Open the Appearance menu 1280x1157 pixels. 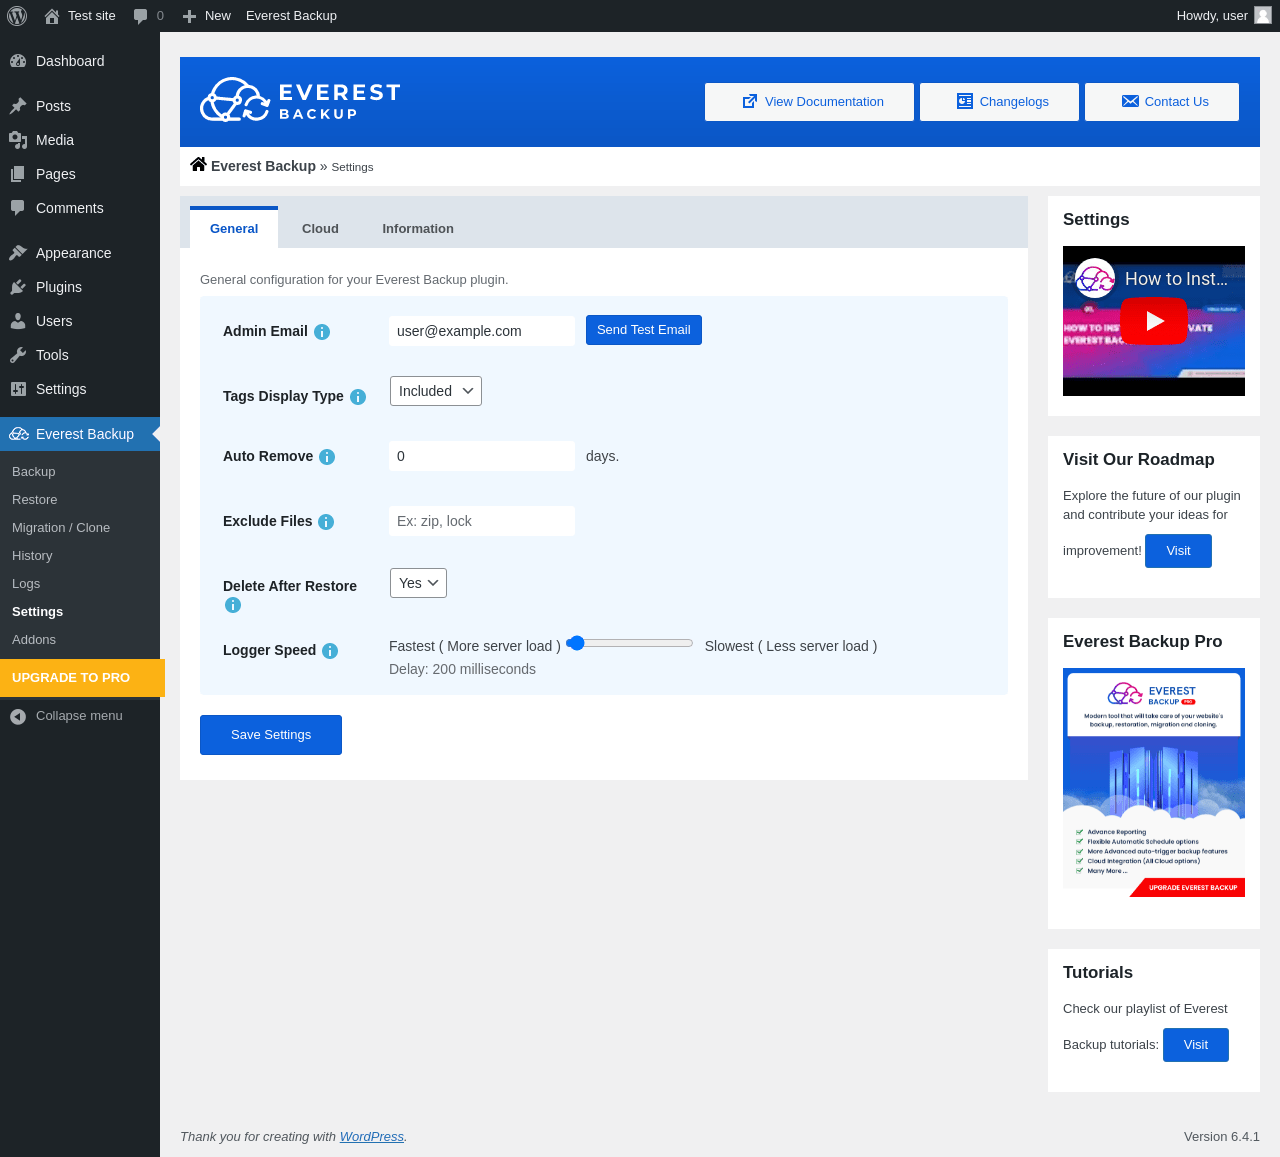(x=80, y=253)
